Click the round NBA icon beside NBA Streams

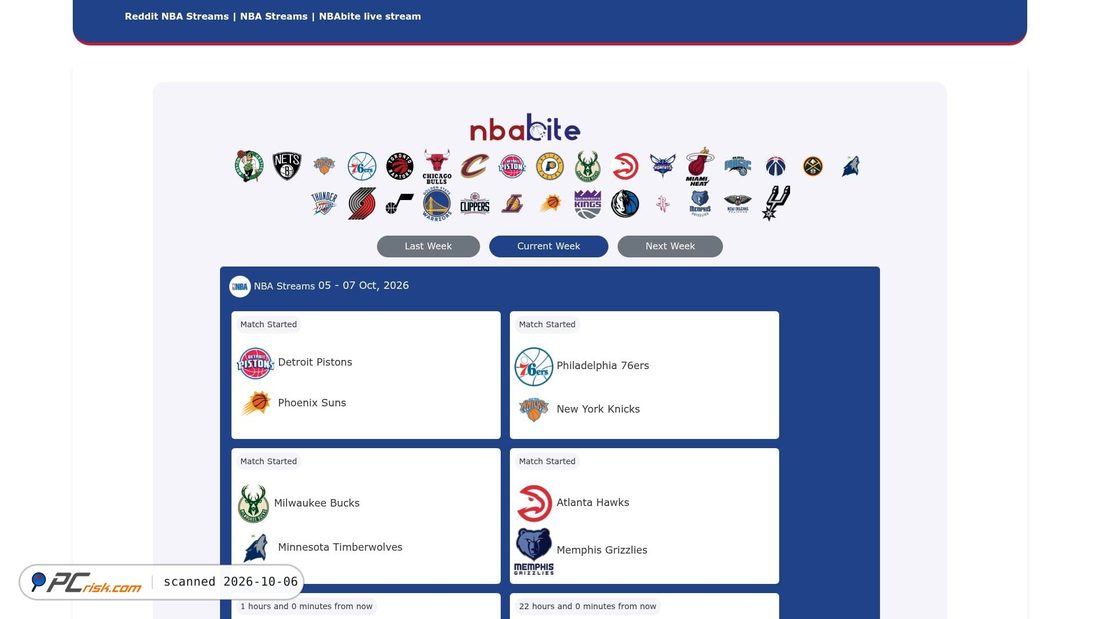(x=240, y=286)
